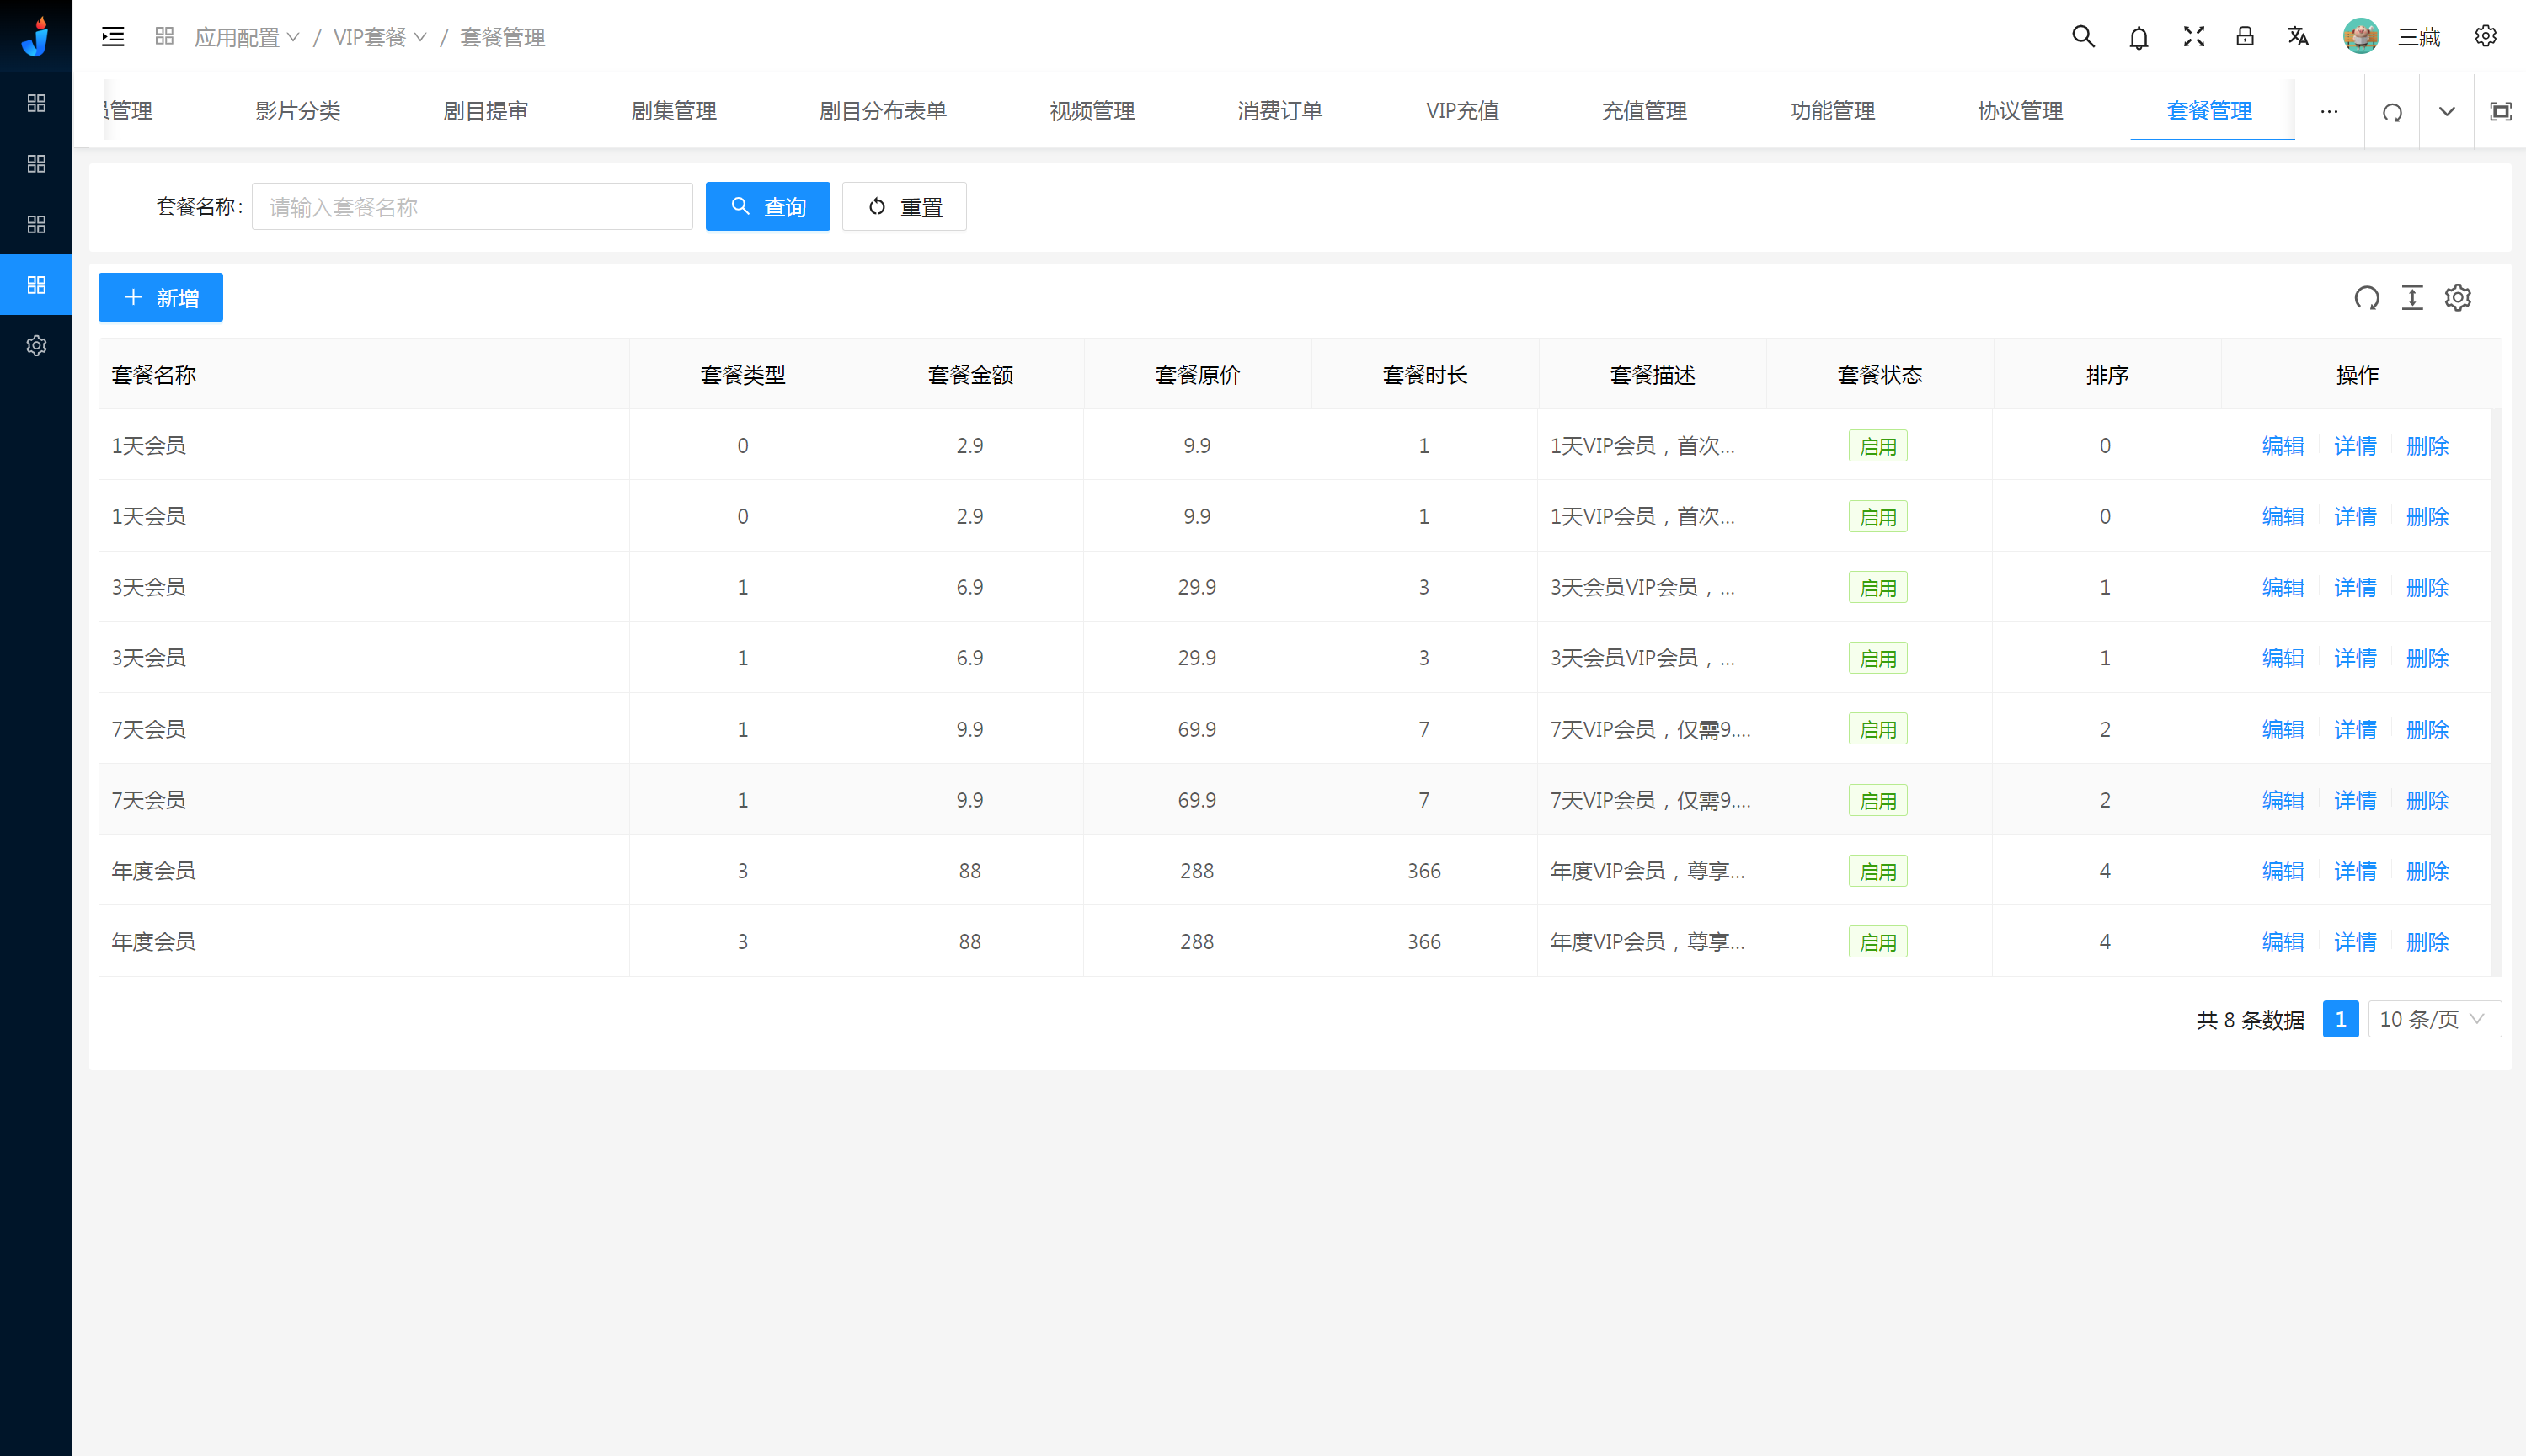Click the lock screen icon

(2245, 37)
